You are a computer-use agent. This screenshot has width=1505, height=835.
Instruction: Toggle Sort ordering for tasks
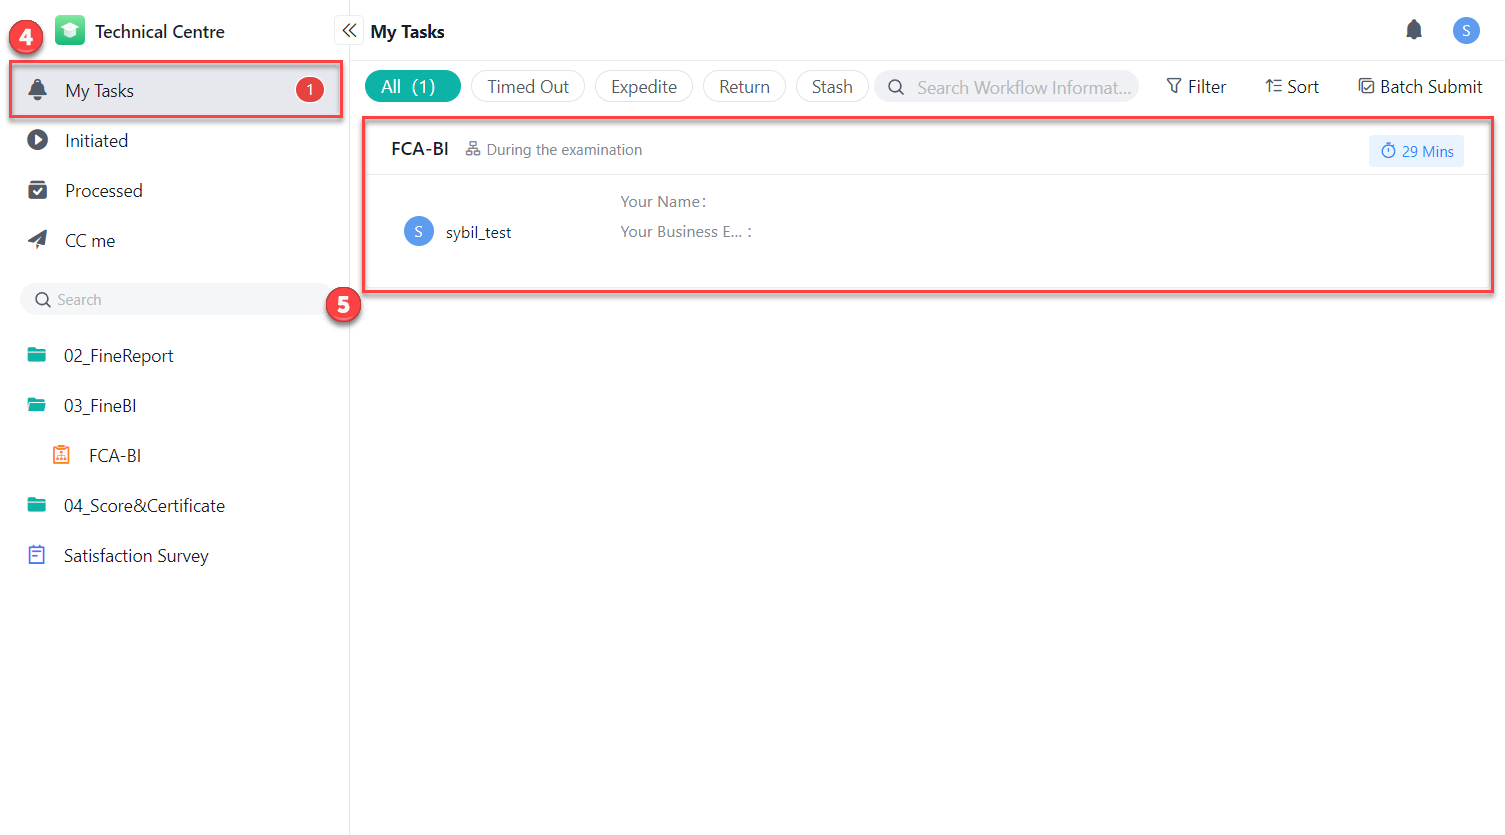click(x=1291, y=86)
